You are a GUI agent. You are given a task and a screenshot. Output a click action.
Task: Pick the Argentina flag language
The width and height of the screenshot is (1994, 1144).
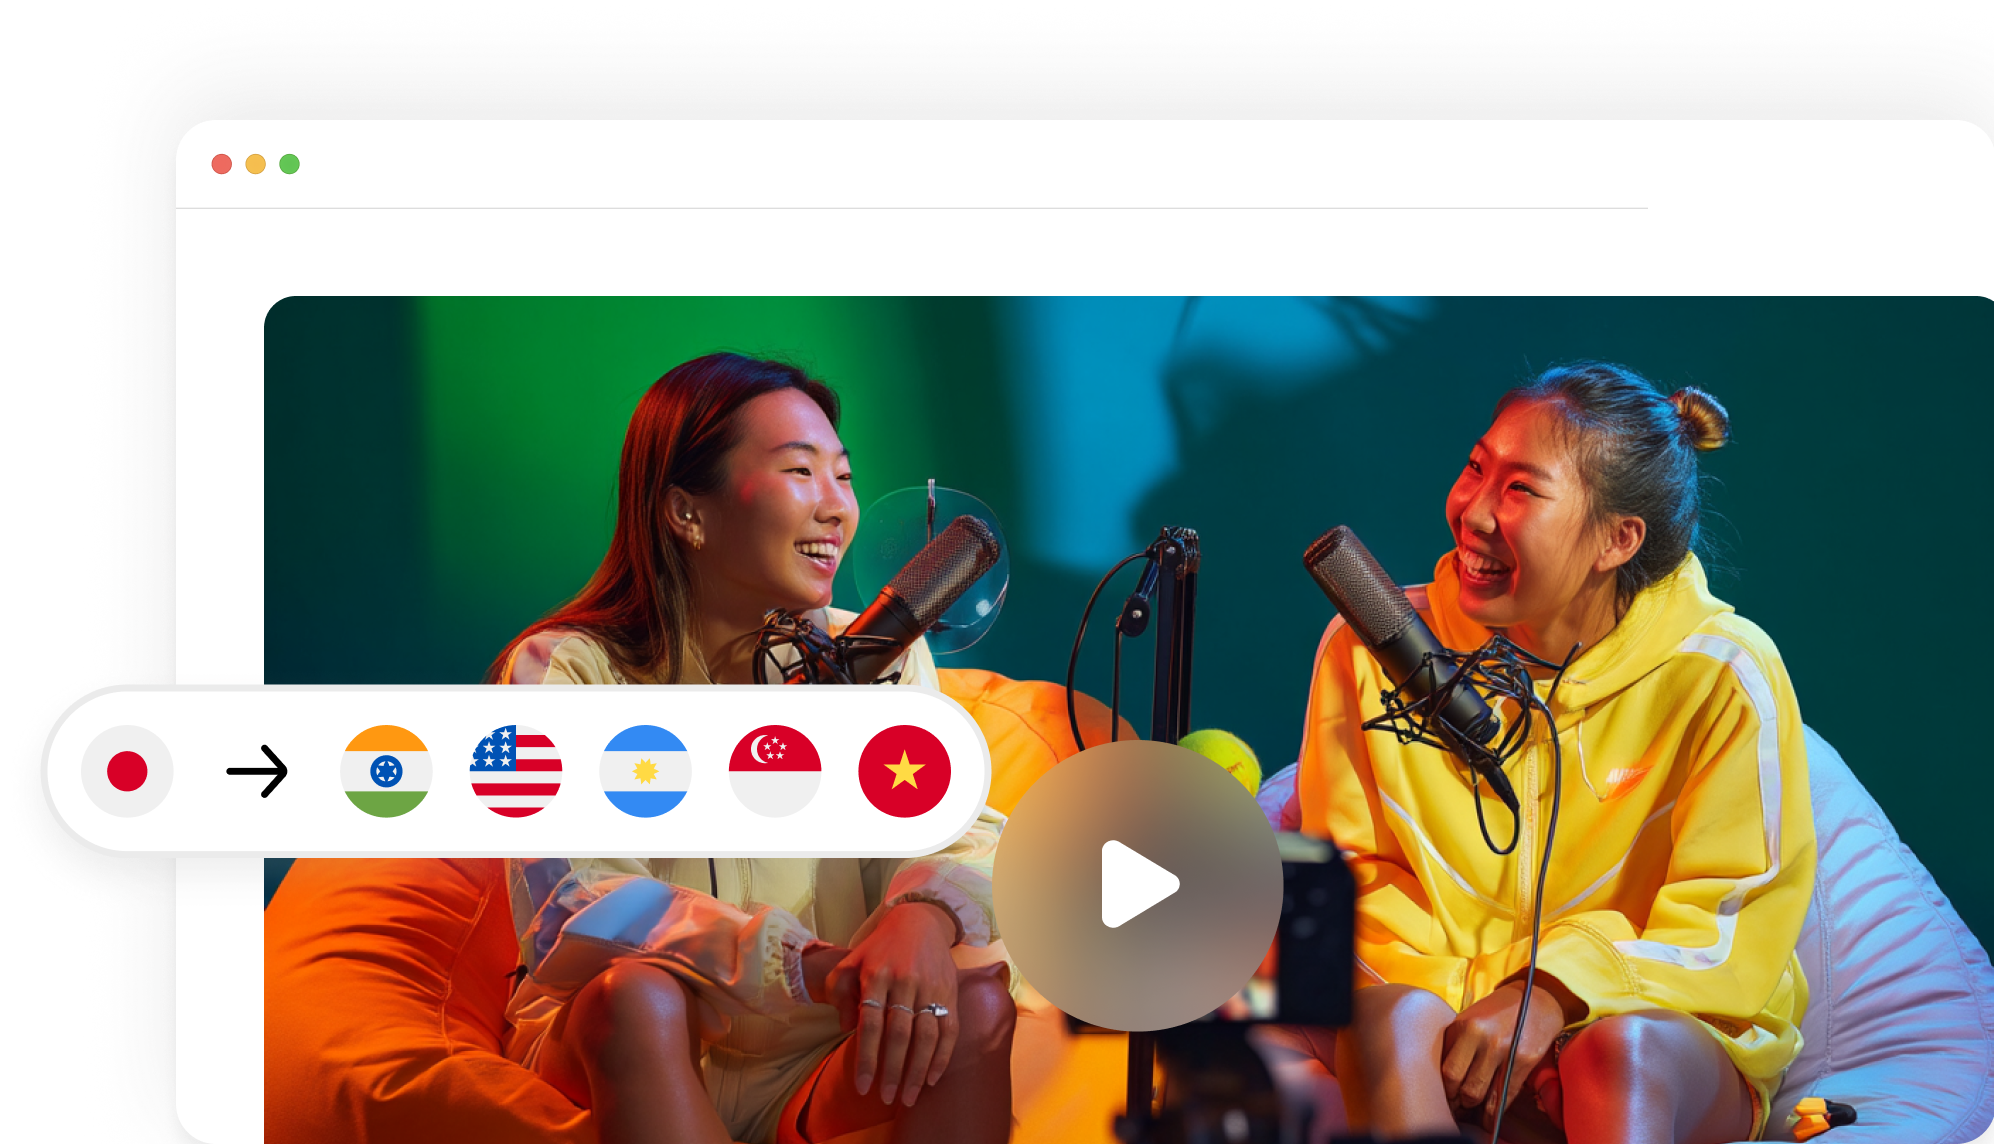645,771
